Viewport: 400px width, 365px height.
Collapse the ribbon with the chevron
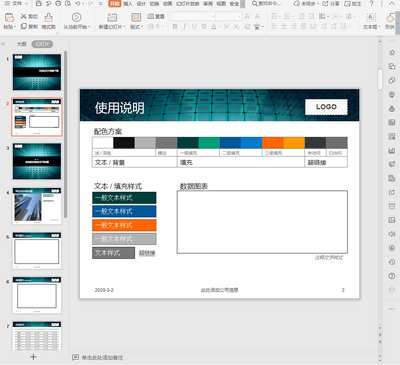click(392, 4)
